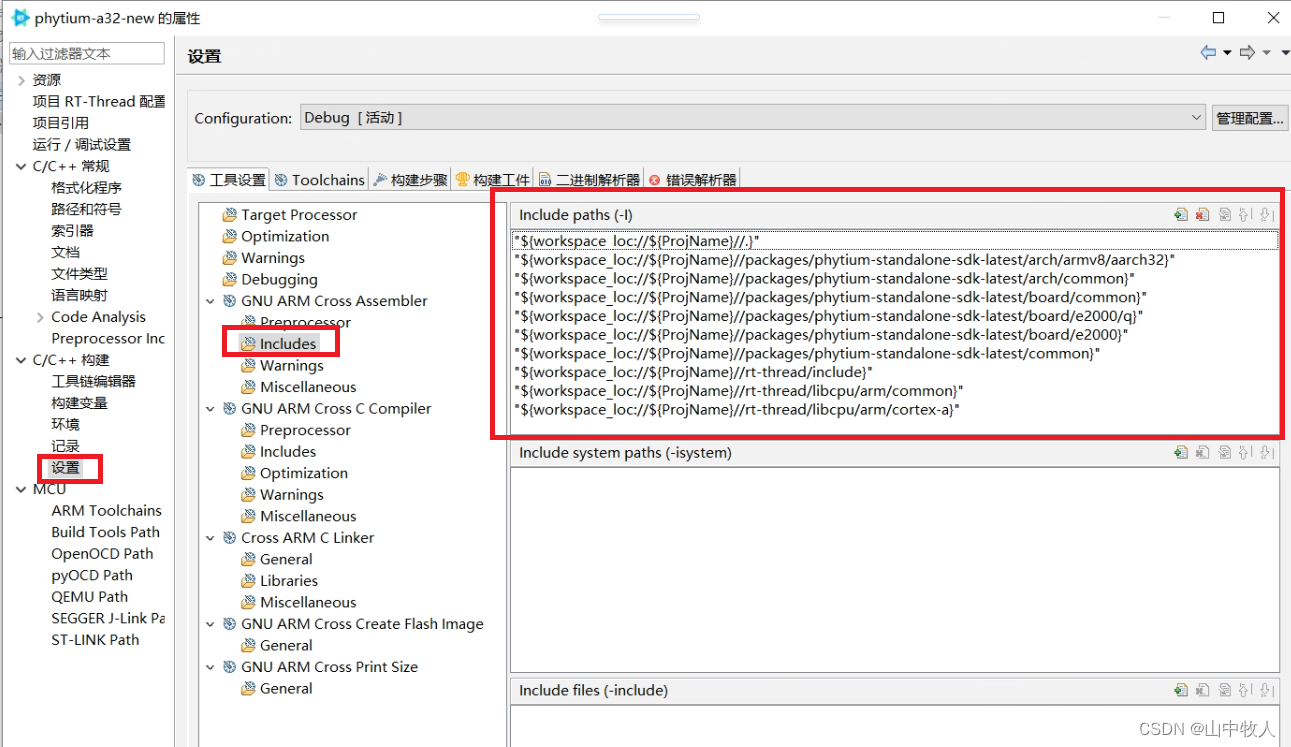This screenshot has width=1291, height=747.
Task: Open 路径和符号 page
Action: [x=86, y=209]
